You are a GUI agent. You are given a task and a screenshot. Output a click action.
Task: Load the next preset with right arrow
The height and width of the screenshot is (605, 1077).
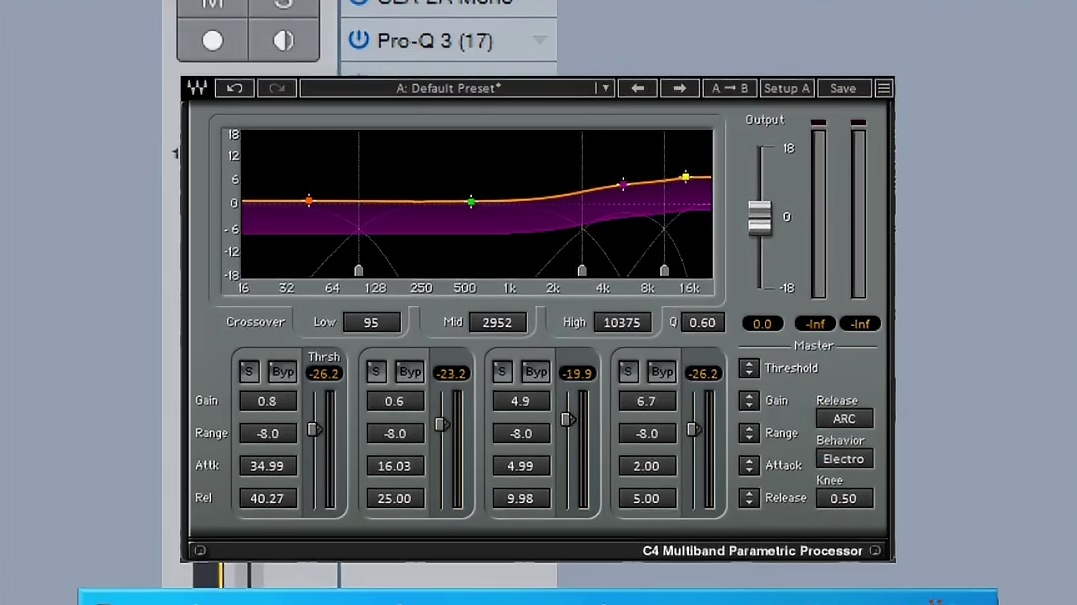pos(679,88)
